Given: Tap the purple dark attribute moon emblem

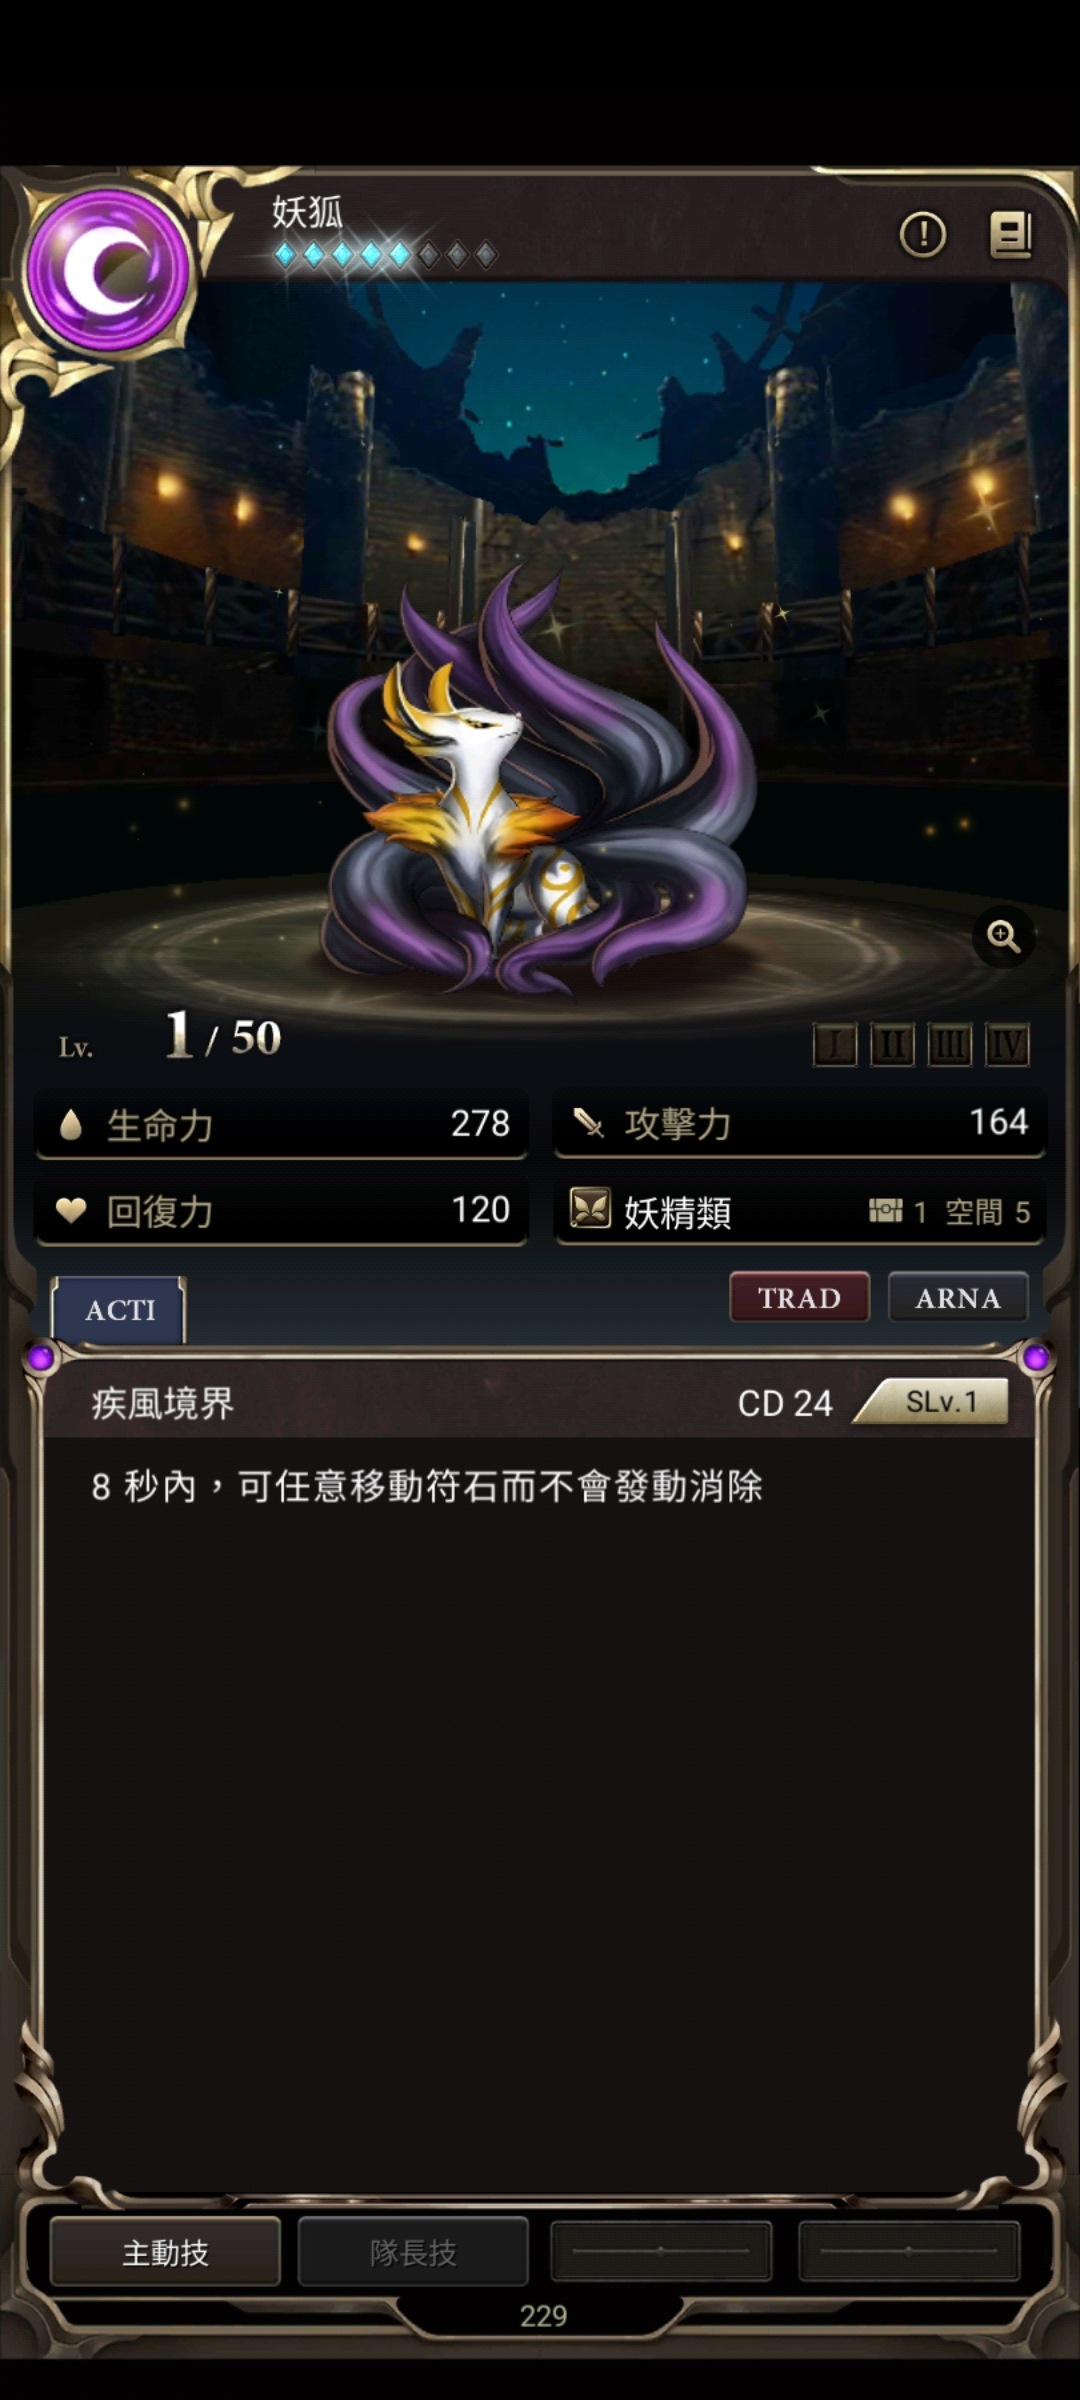Looking at the screenshot, I should tap(108, 270).
